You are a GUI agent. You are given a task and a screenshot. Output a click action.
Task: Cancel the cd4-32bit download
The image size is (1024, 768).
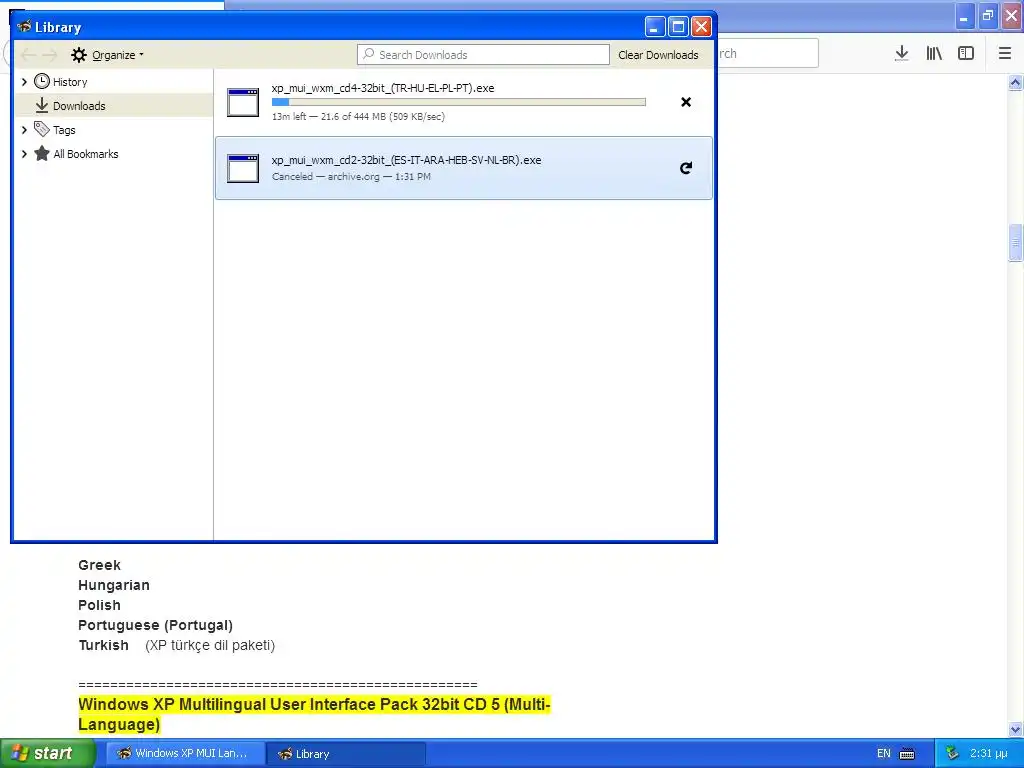pos(686,102)
